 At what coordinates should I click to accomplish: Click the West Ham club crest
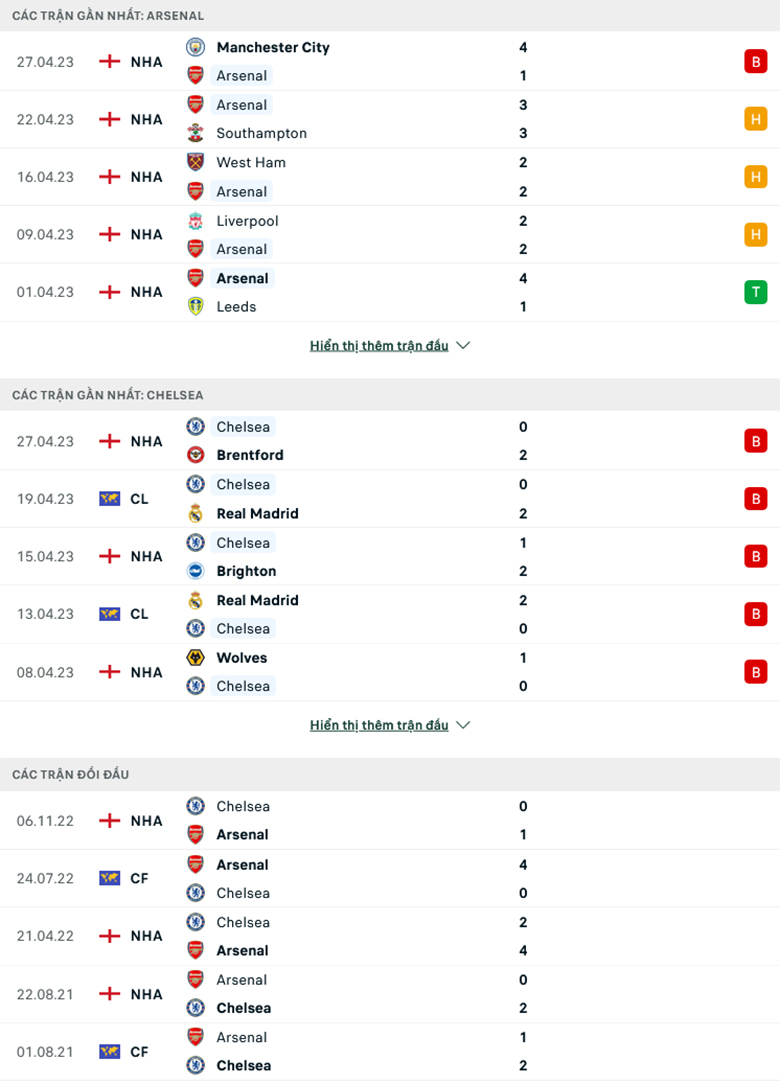click(196, 162)
